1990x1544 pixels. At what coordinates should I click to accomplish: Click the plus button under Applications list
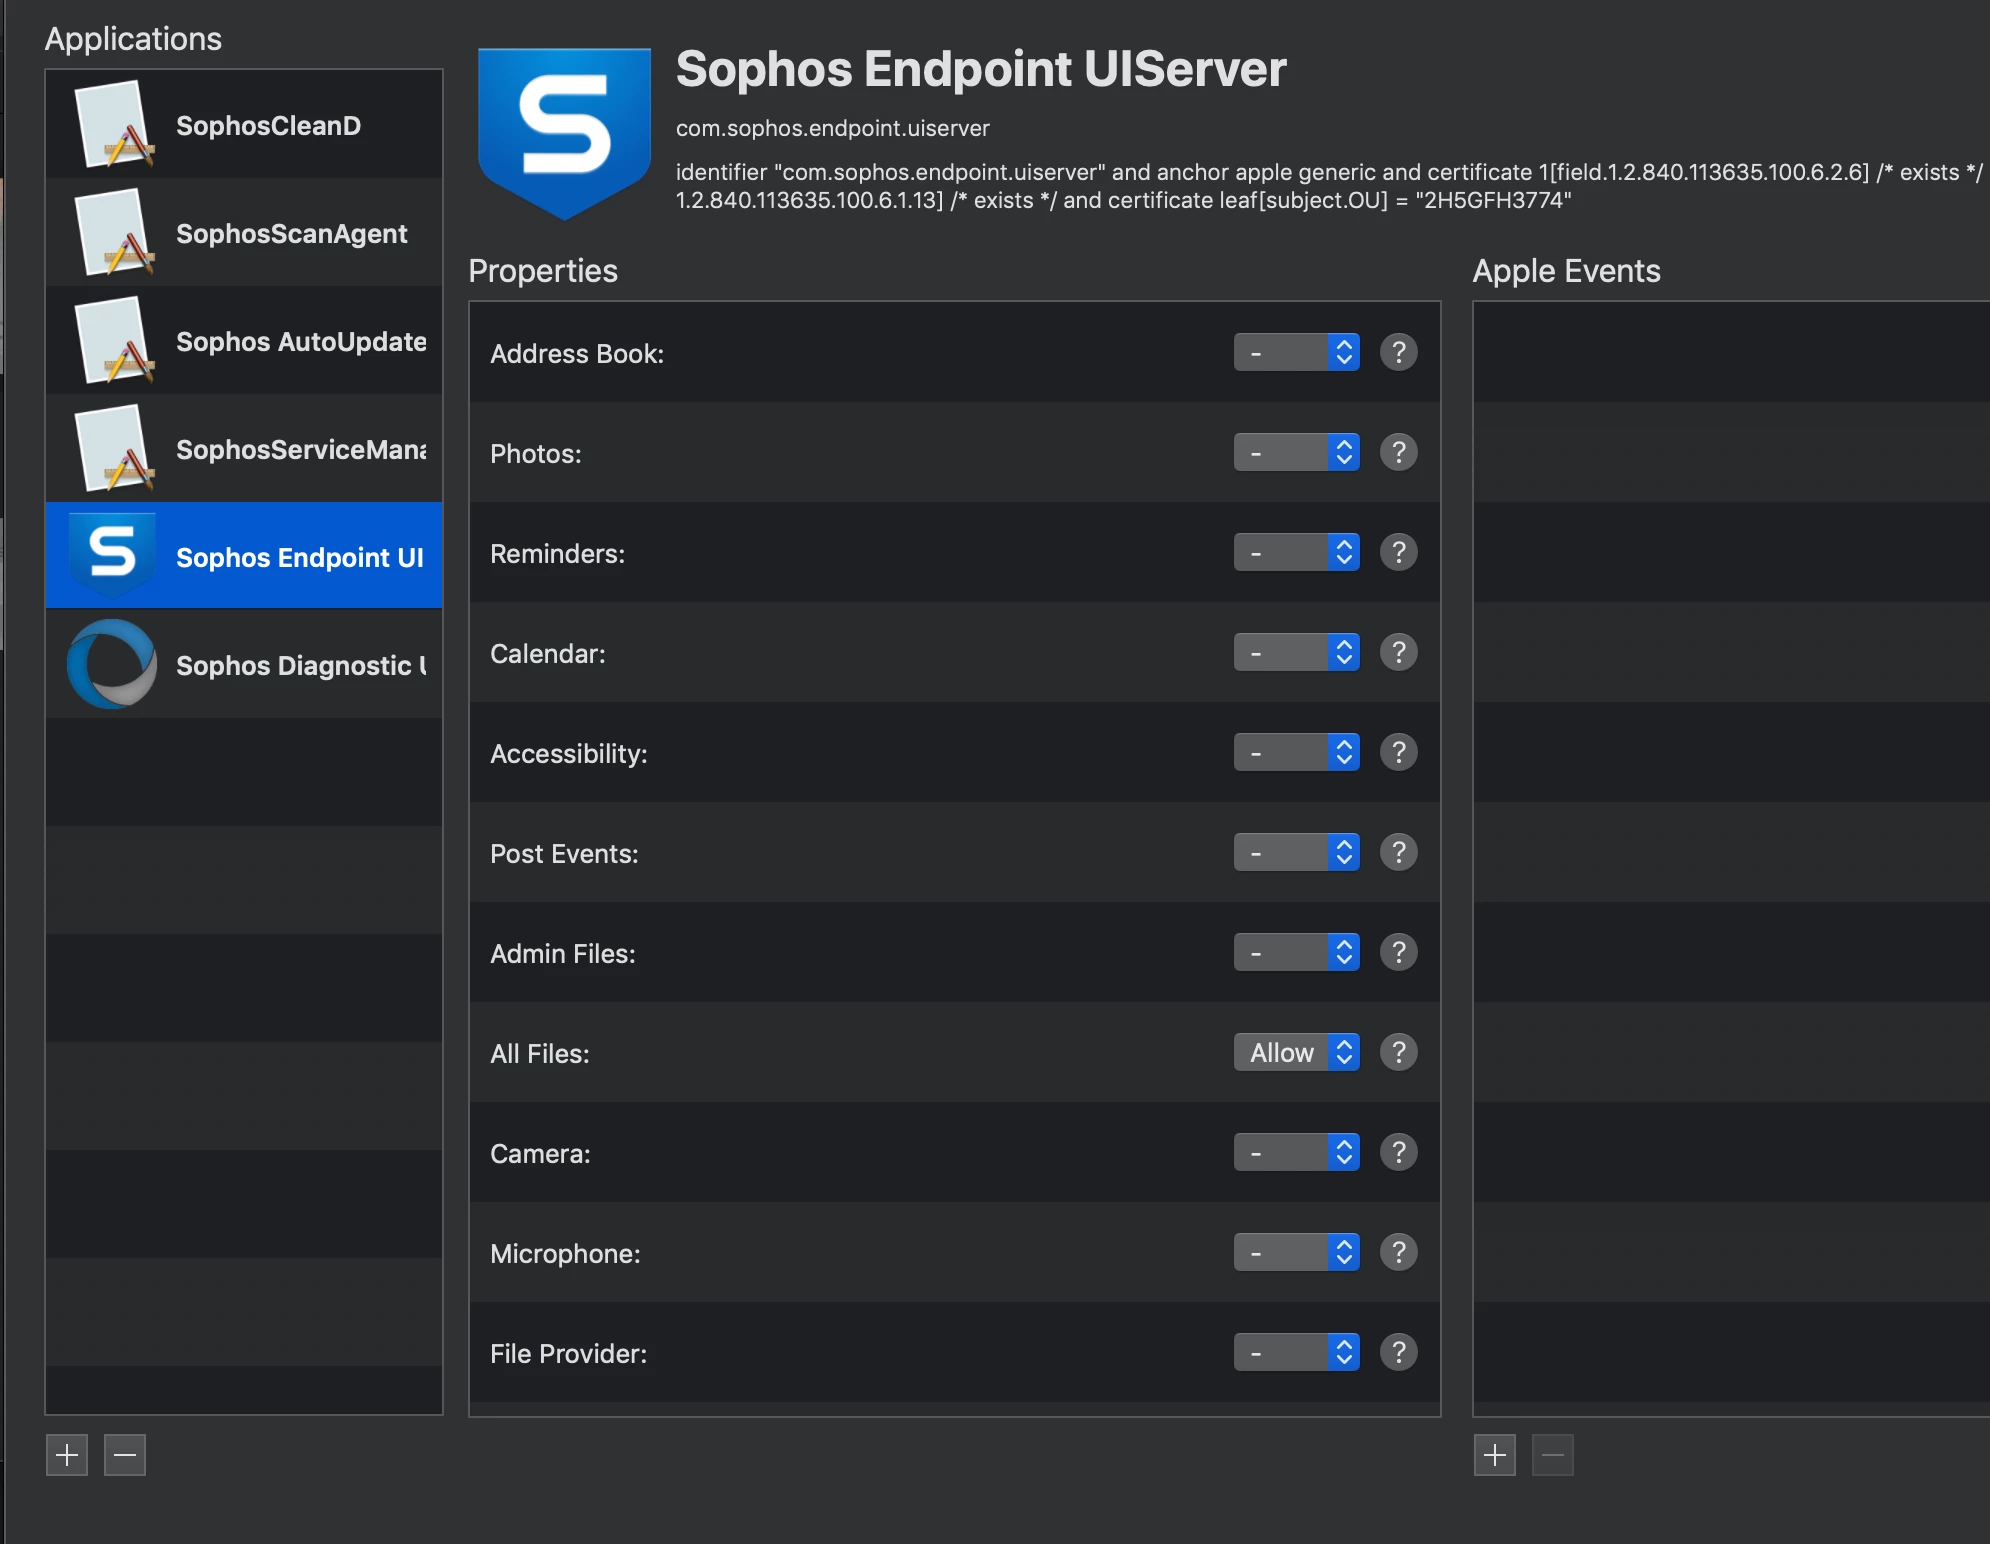point(67,1455)
